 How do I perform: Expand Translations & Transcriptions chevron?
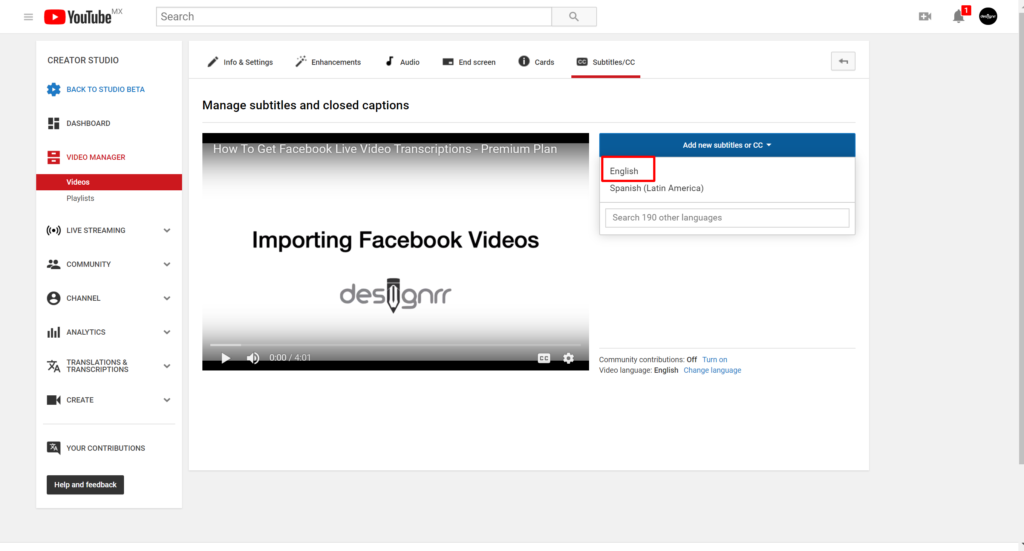tap(167, 366)
